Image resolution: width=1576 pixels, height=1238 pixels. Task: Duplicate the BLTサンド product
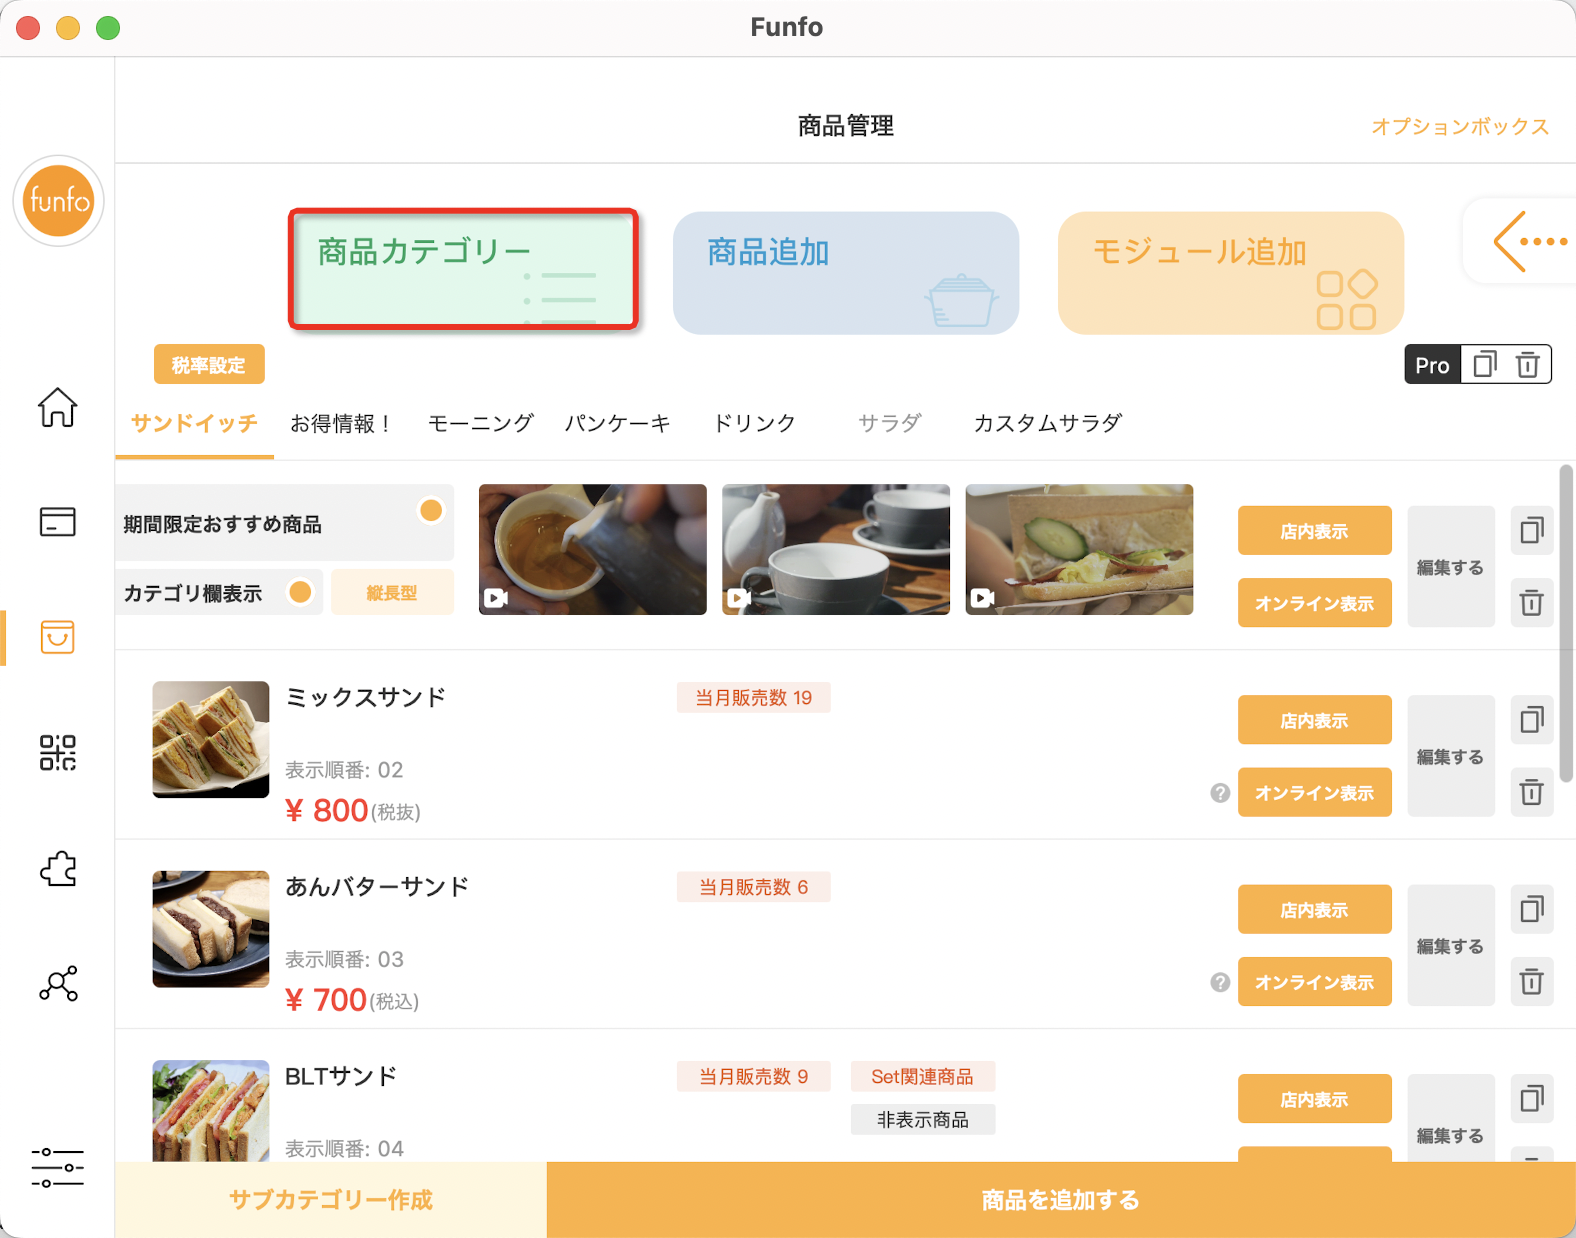click(x=1531, y=1099)
